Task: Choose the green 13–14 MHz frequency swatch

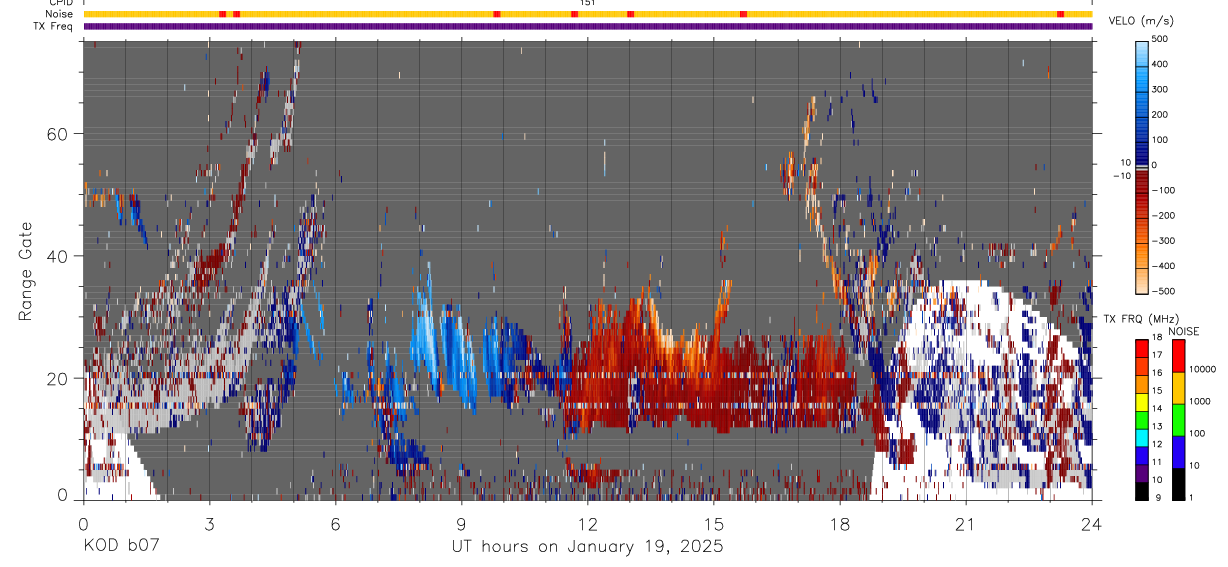Action: [1142, 420]
